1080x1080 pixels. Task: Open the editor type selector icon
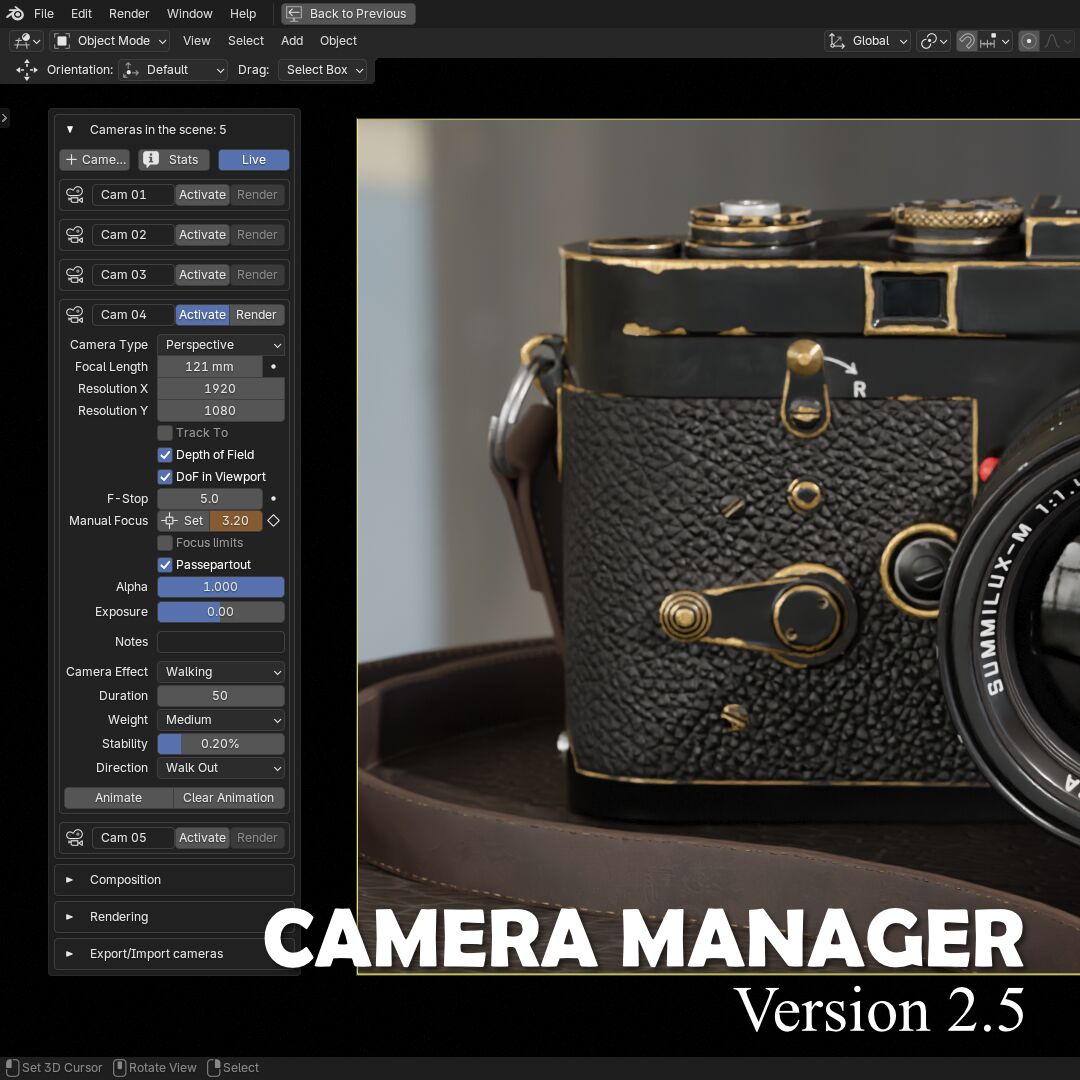click(25, 41)
